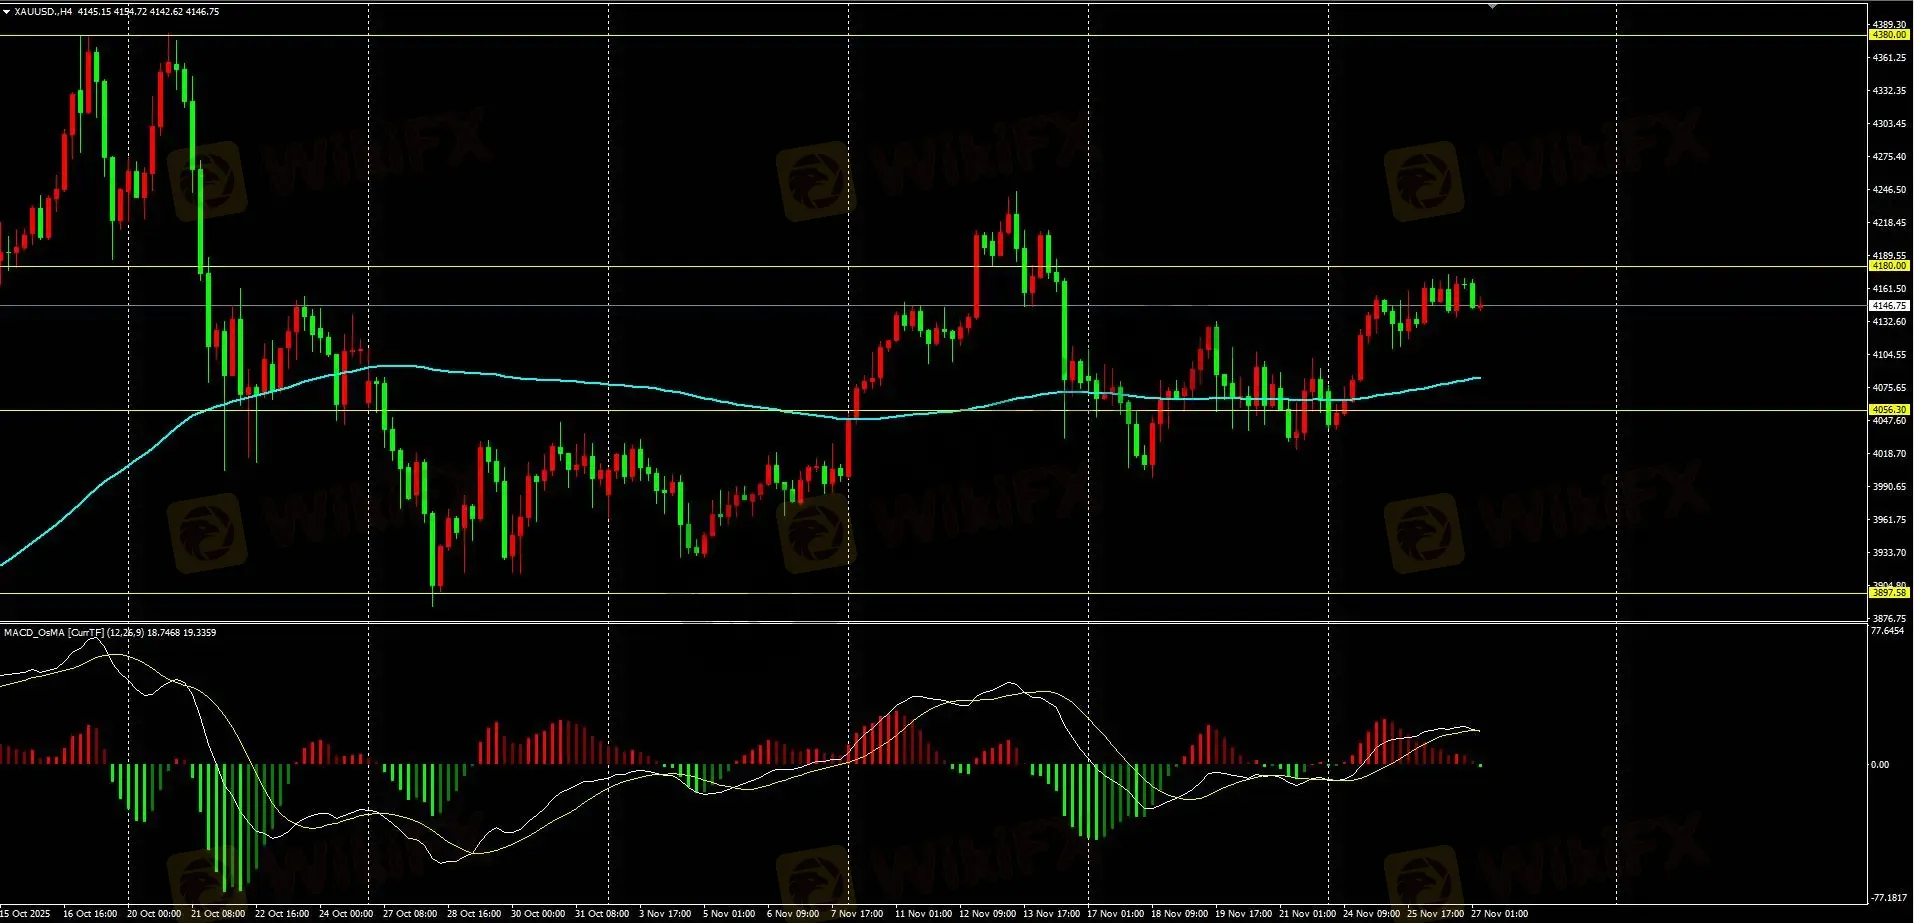The image size is (1914, 923).
Task: Click the 7 Nov 17:00 time label
Action: 857,913
